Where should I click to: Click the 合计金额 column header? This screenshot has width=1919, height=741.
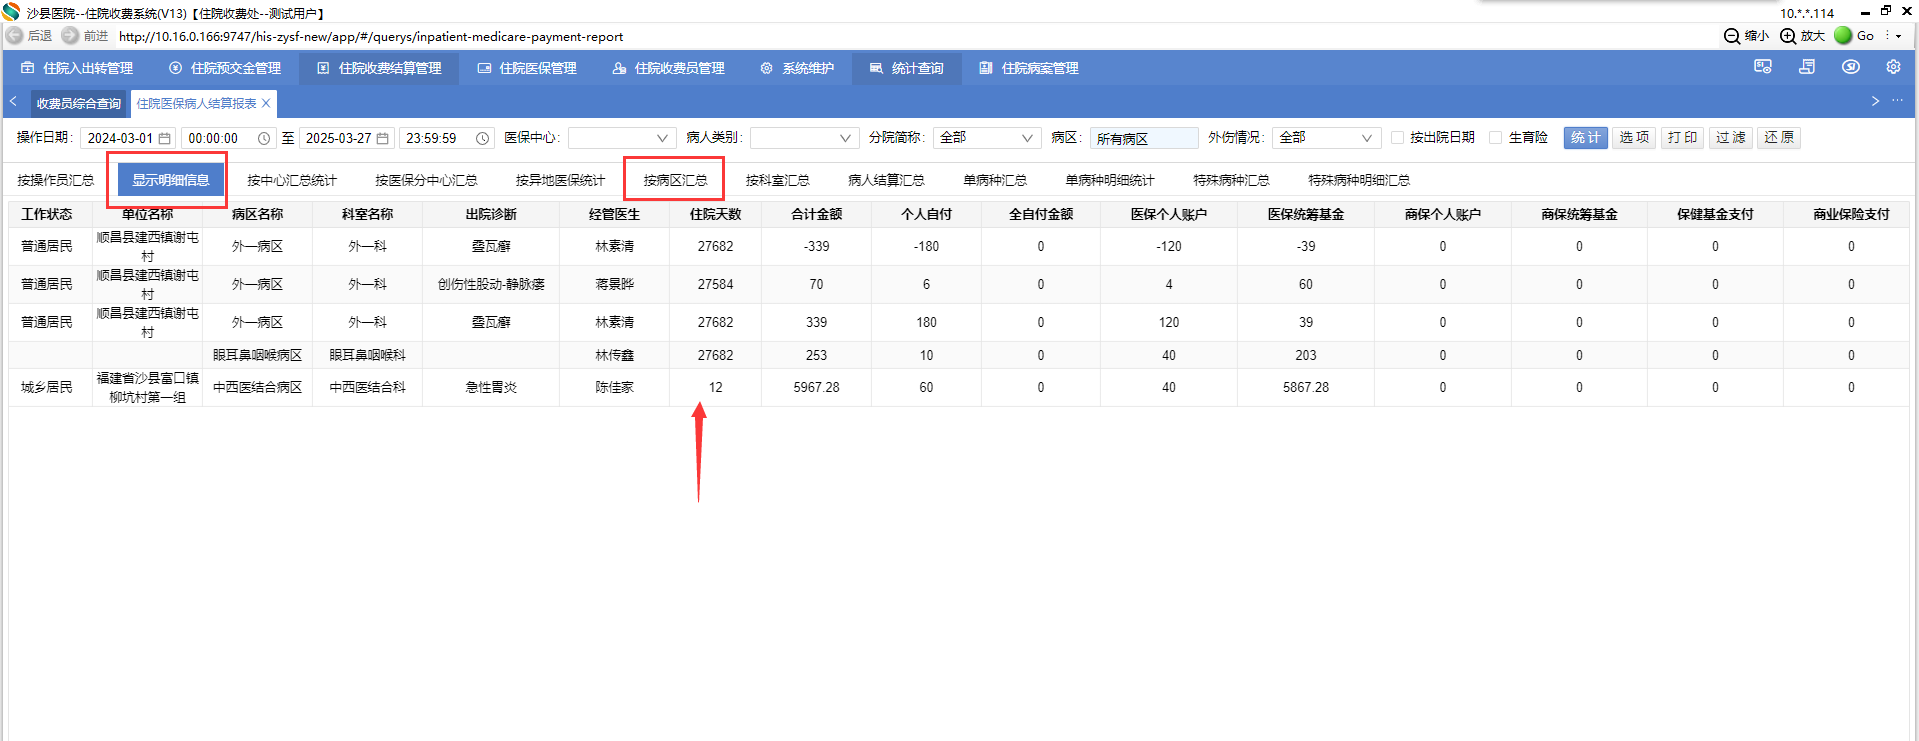pyautogui.click(x=816, y=214)
